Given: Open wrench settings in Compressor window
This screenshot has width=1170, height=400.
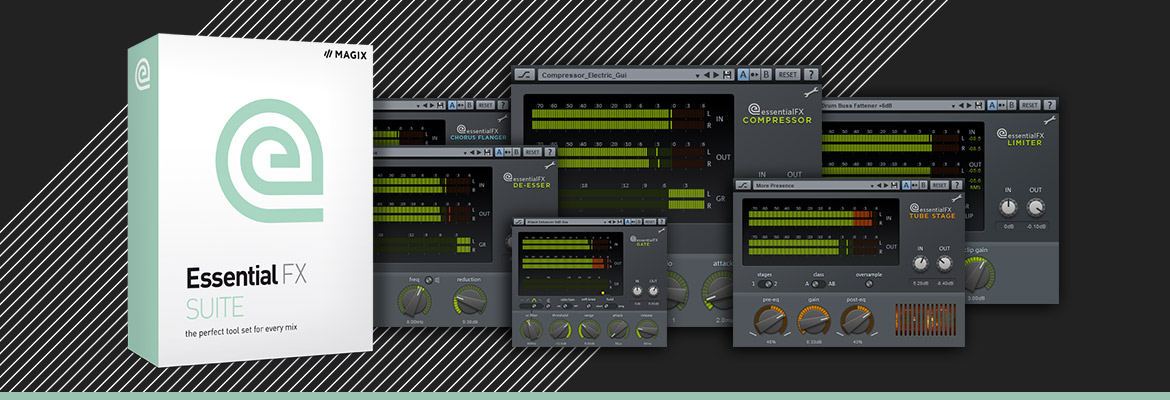Looking at the screenshot, I should tap(811, 93).
